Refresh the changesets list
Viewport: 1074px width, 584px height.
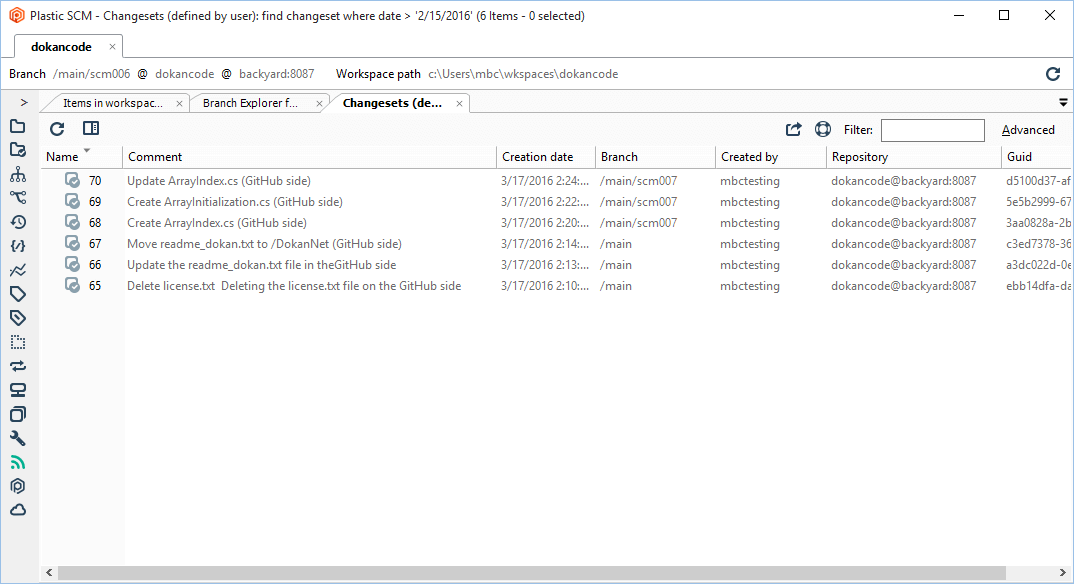(x=56, y=129)
